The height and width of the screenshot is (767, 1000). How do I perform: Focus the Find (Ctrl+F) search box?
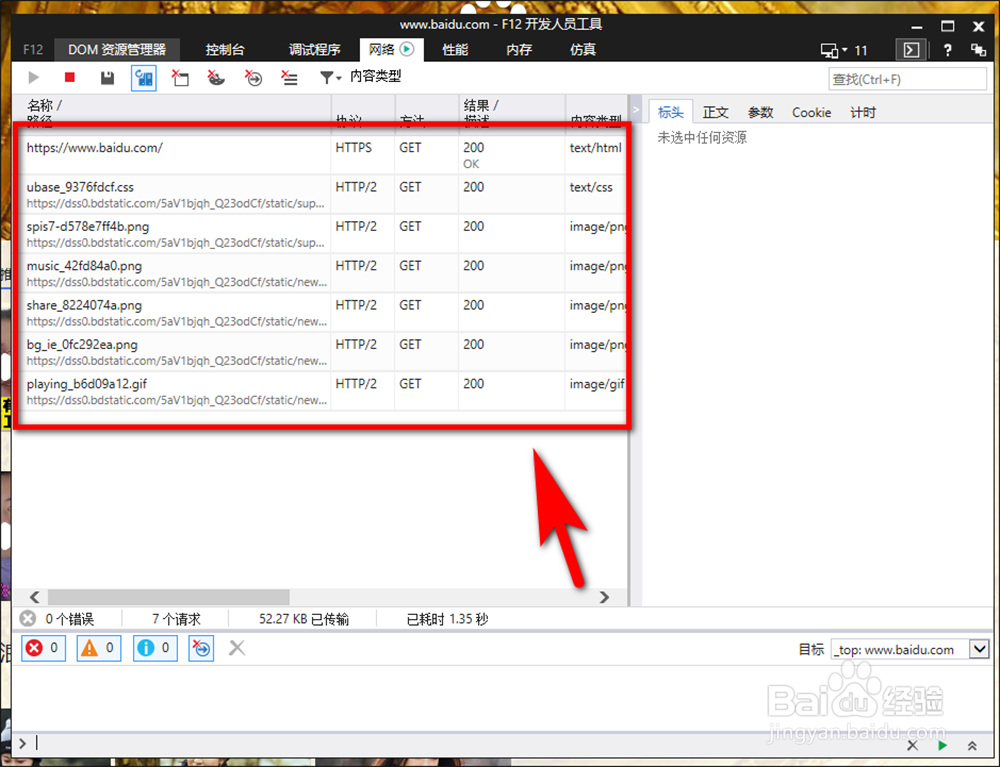coord(907,79)
